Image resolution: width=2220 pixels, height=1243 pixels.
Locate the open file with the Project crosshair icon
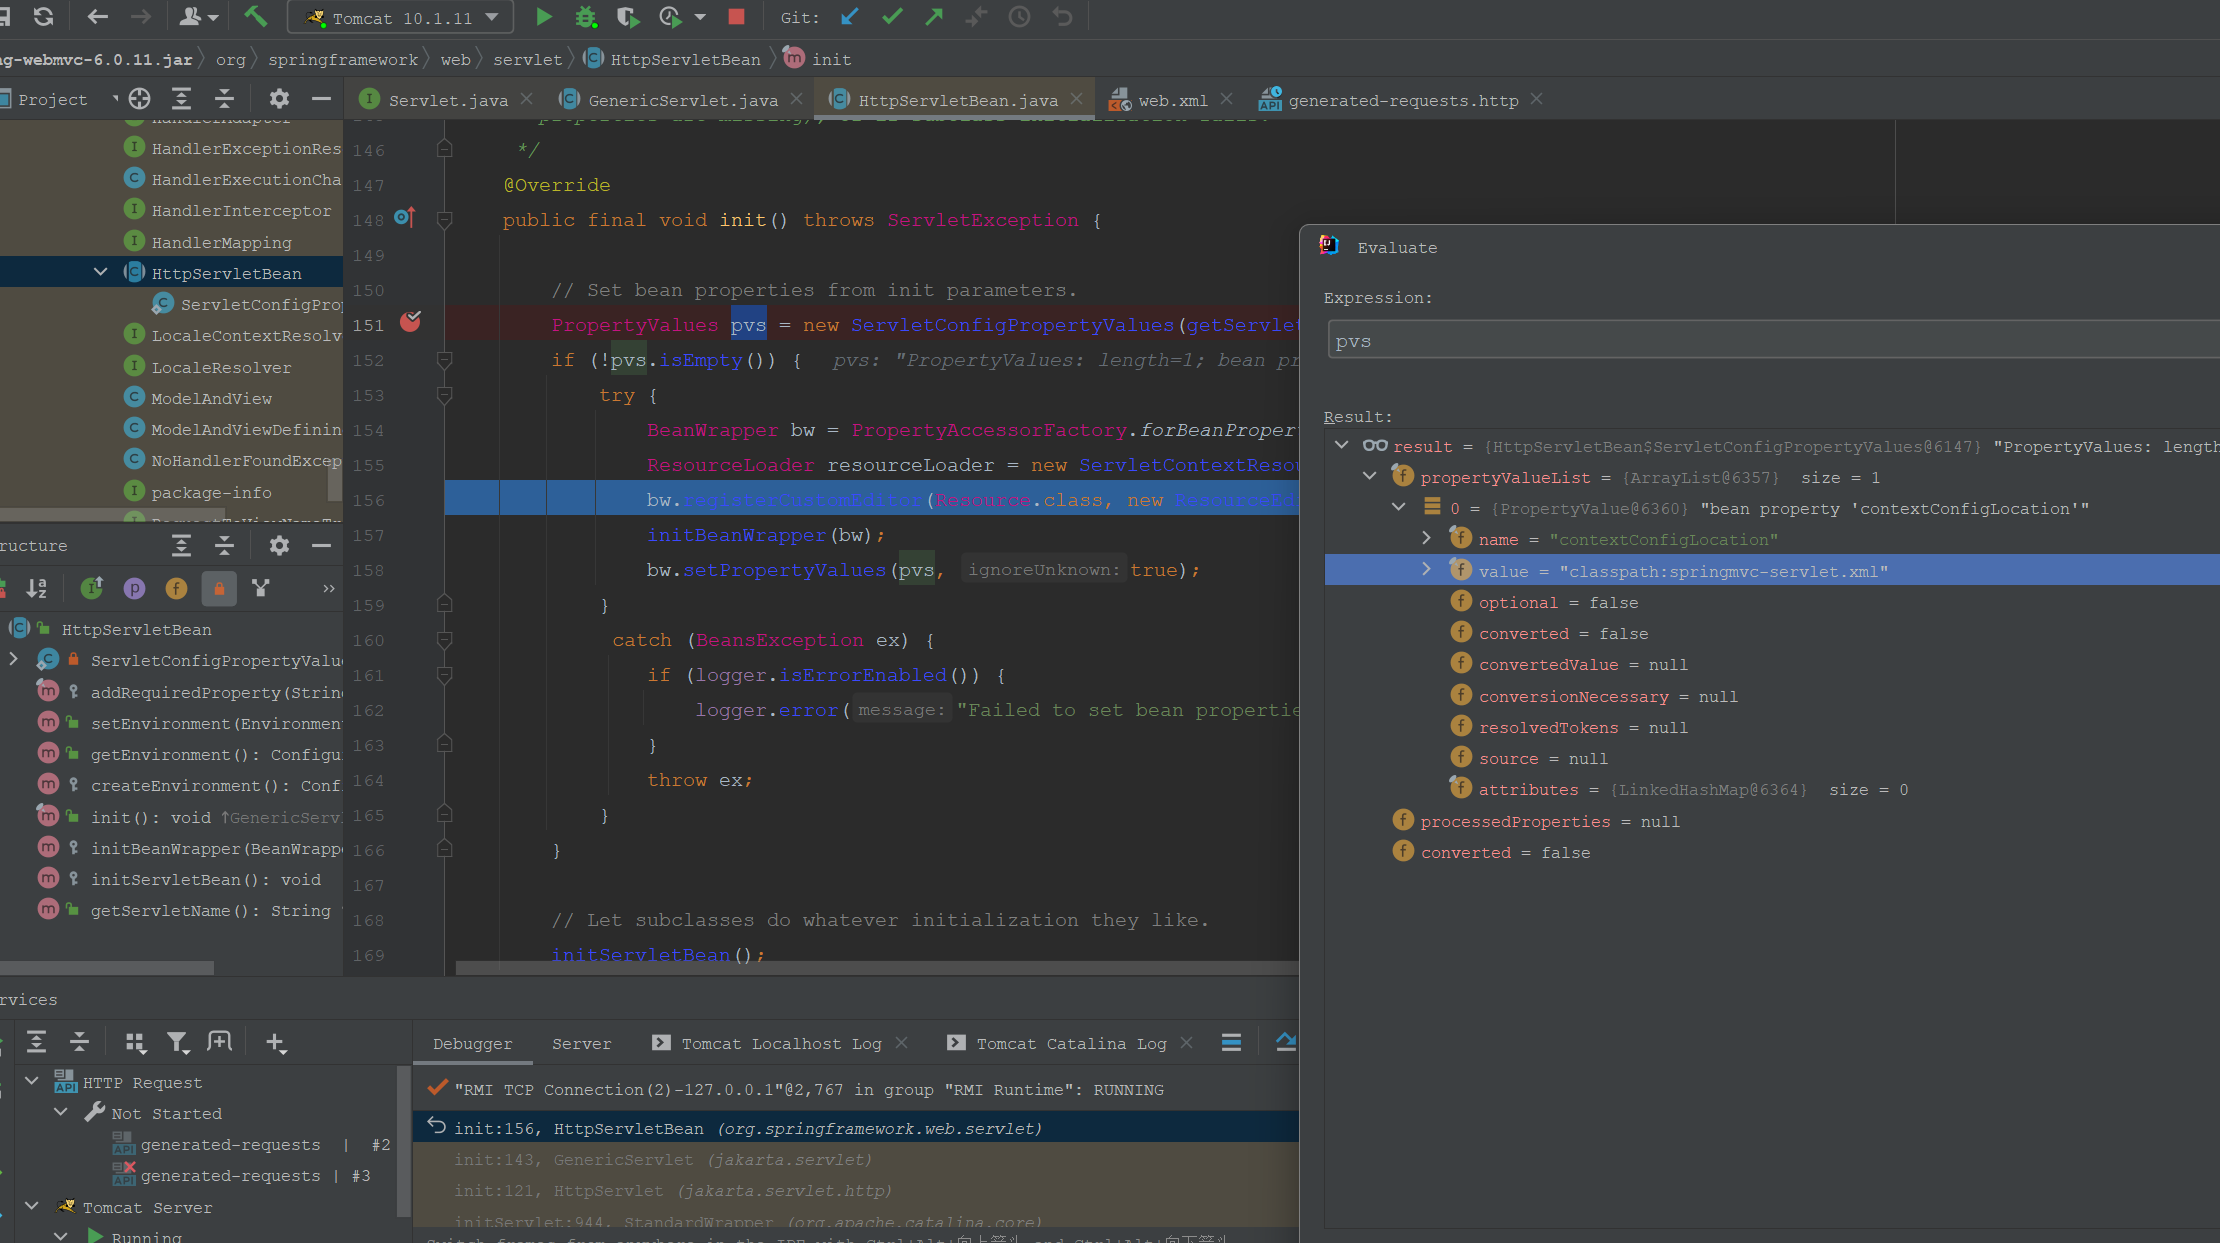coord(140,99)
